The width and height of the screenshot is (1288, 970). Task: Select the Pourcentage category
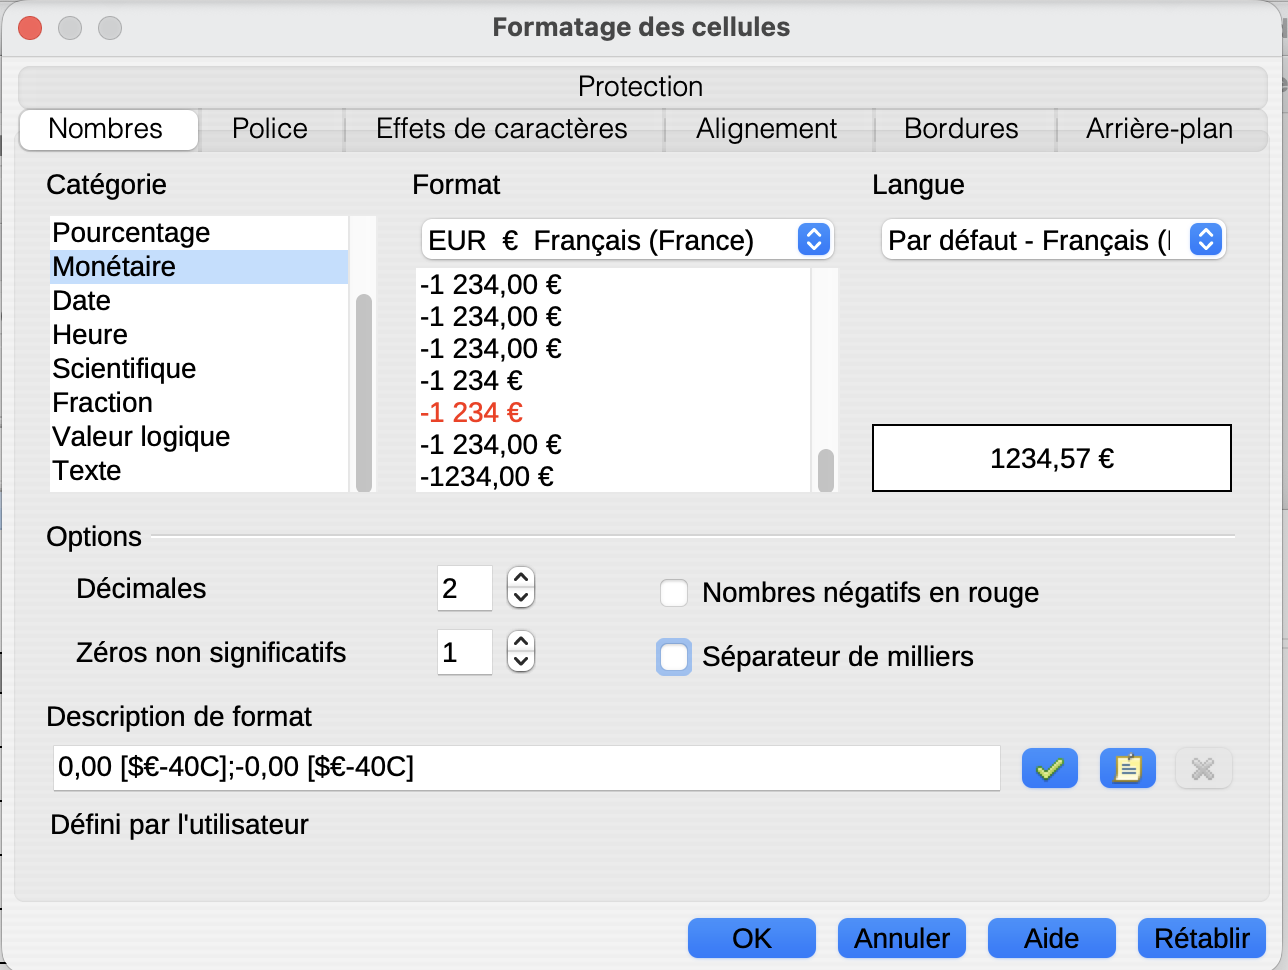click(199, 233)
